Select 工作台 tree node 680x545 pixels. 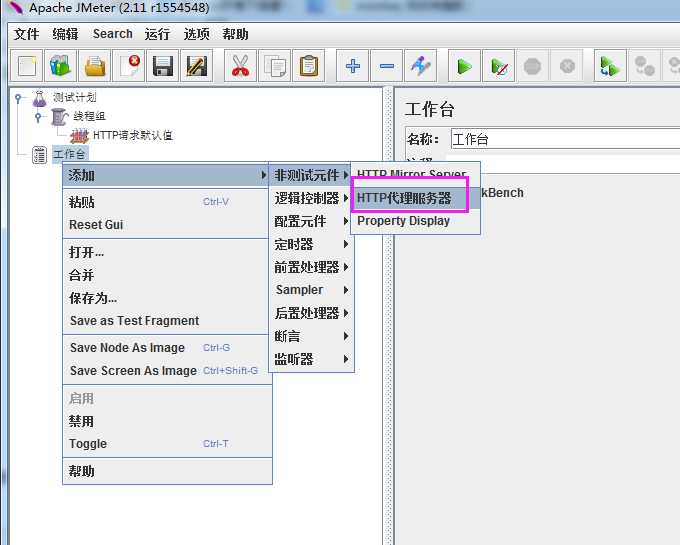pos(69,154)
